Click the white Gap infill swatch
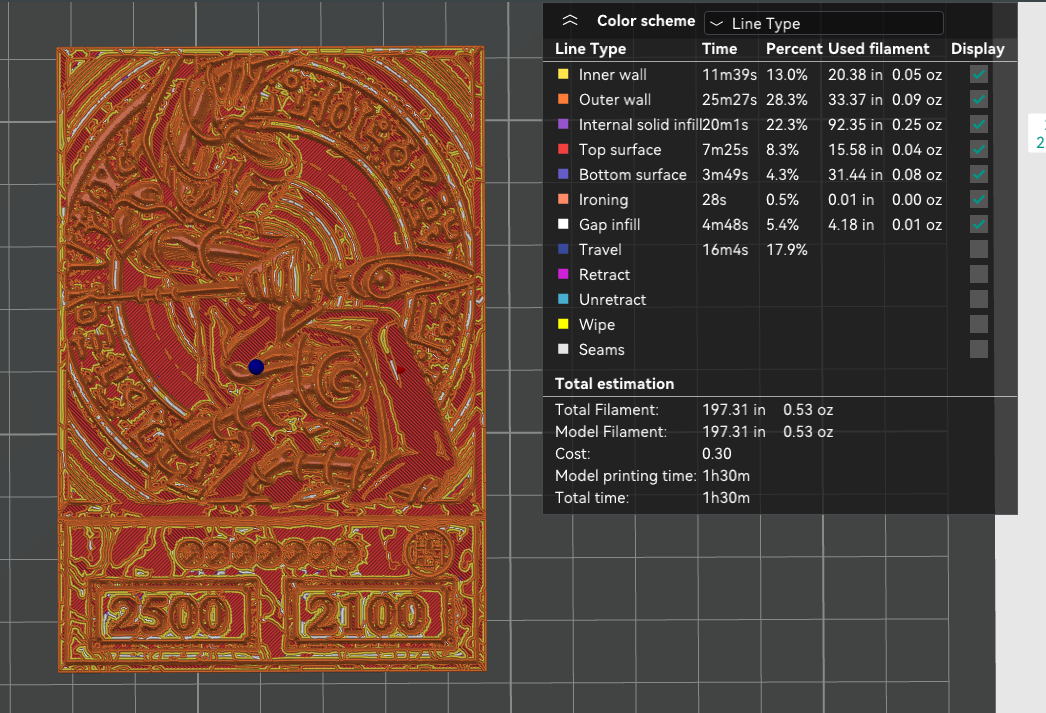 click(563, 224)
